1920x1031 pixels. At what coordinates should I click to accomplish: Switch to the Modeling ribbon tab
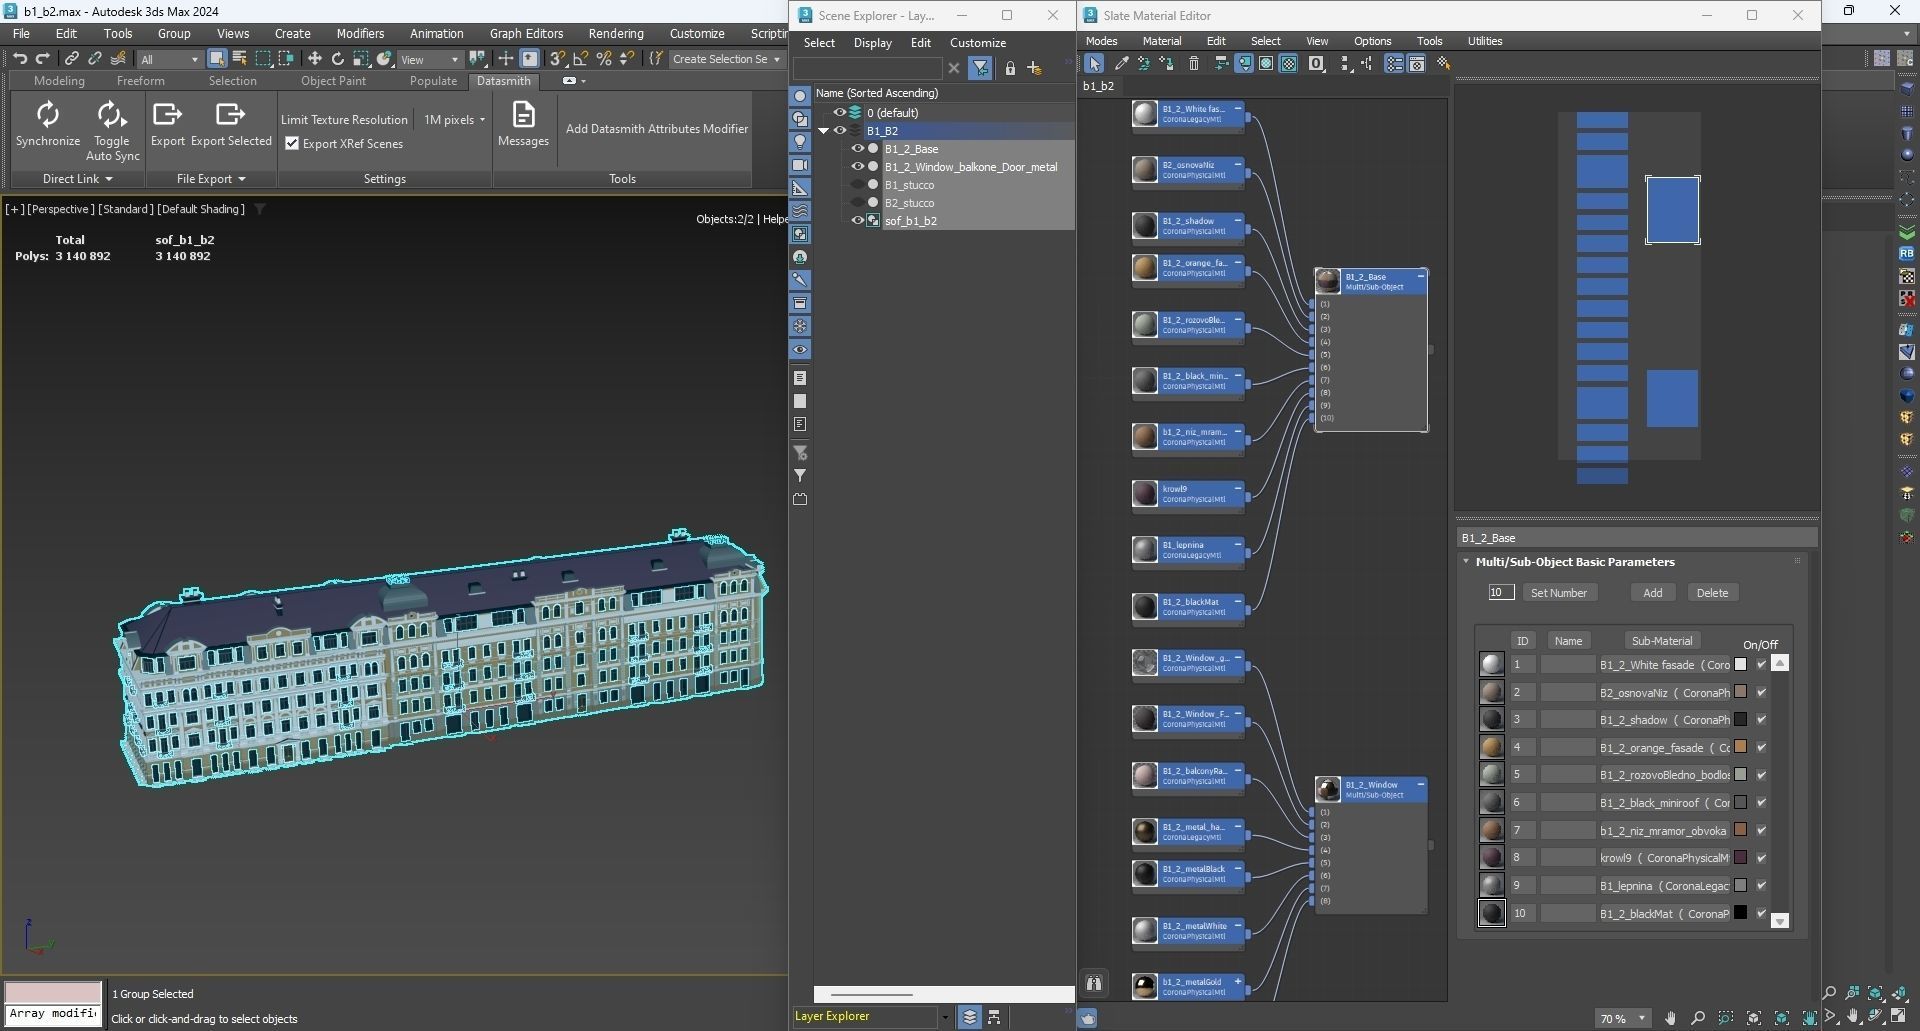click(59, 81)
